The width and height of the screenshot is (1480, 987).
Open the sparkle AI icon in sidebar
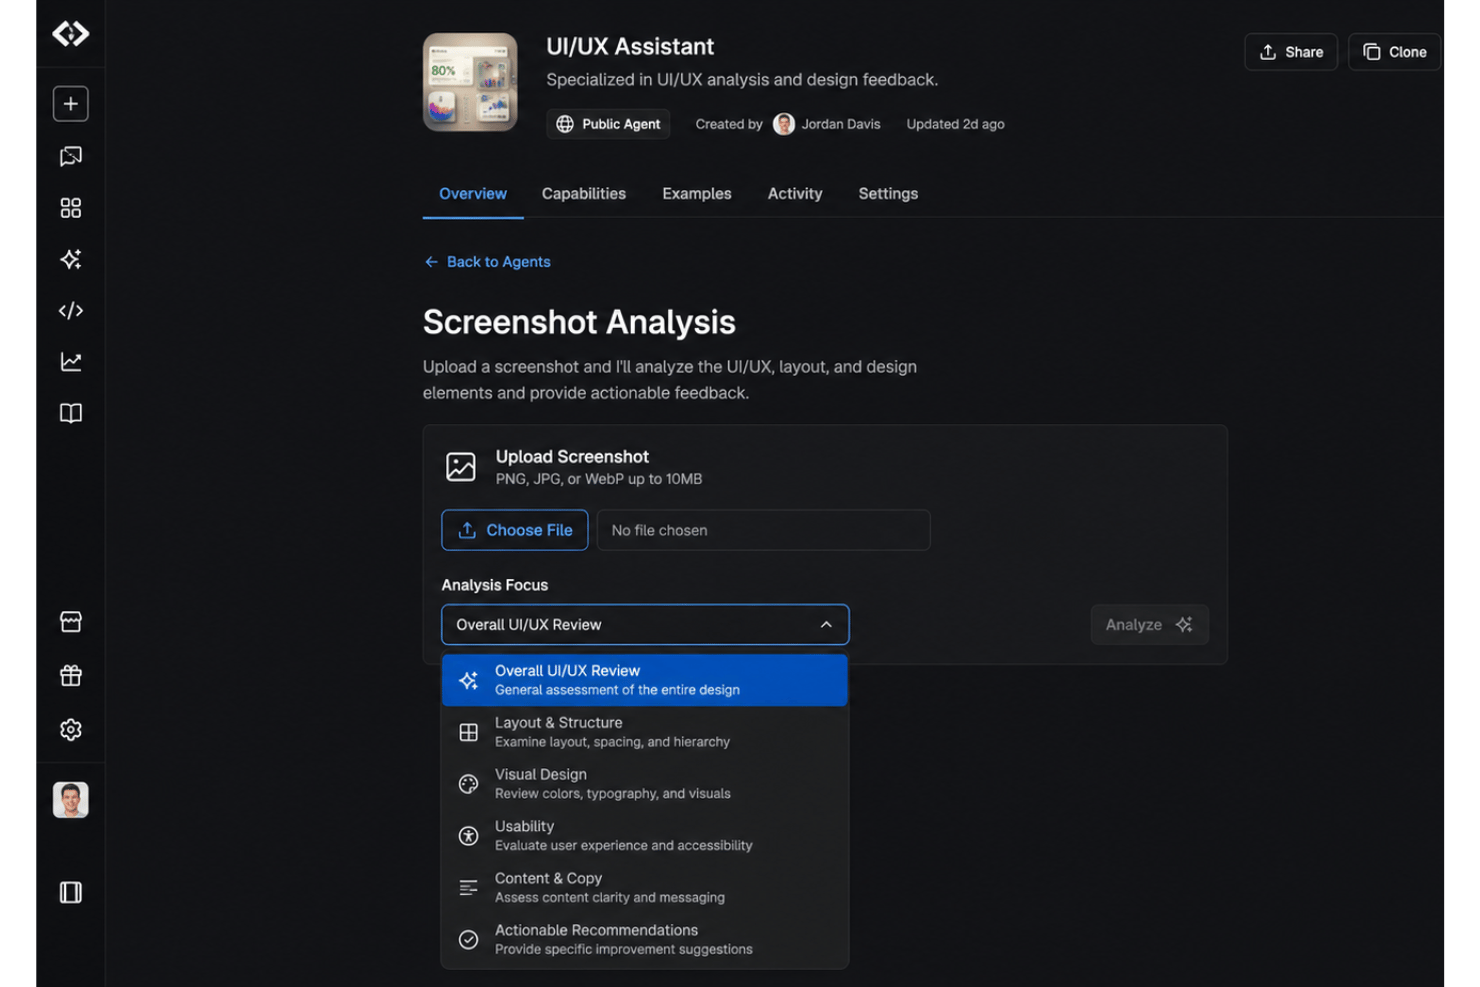coord(71,259)
